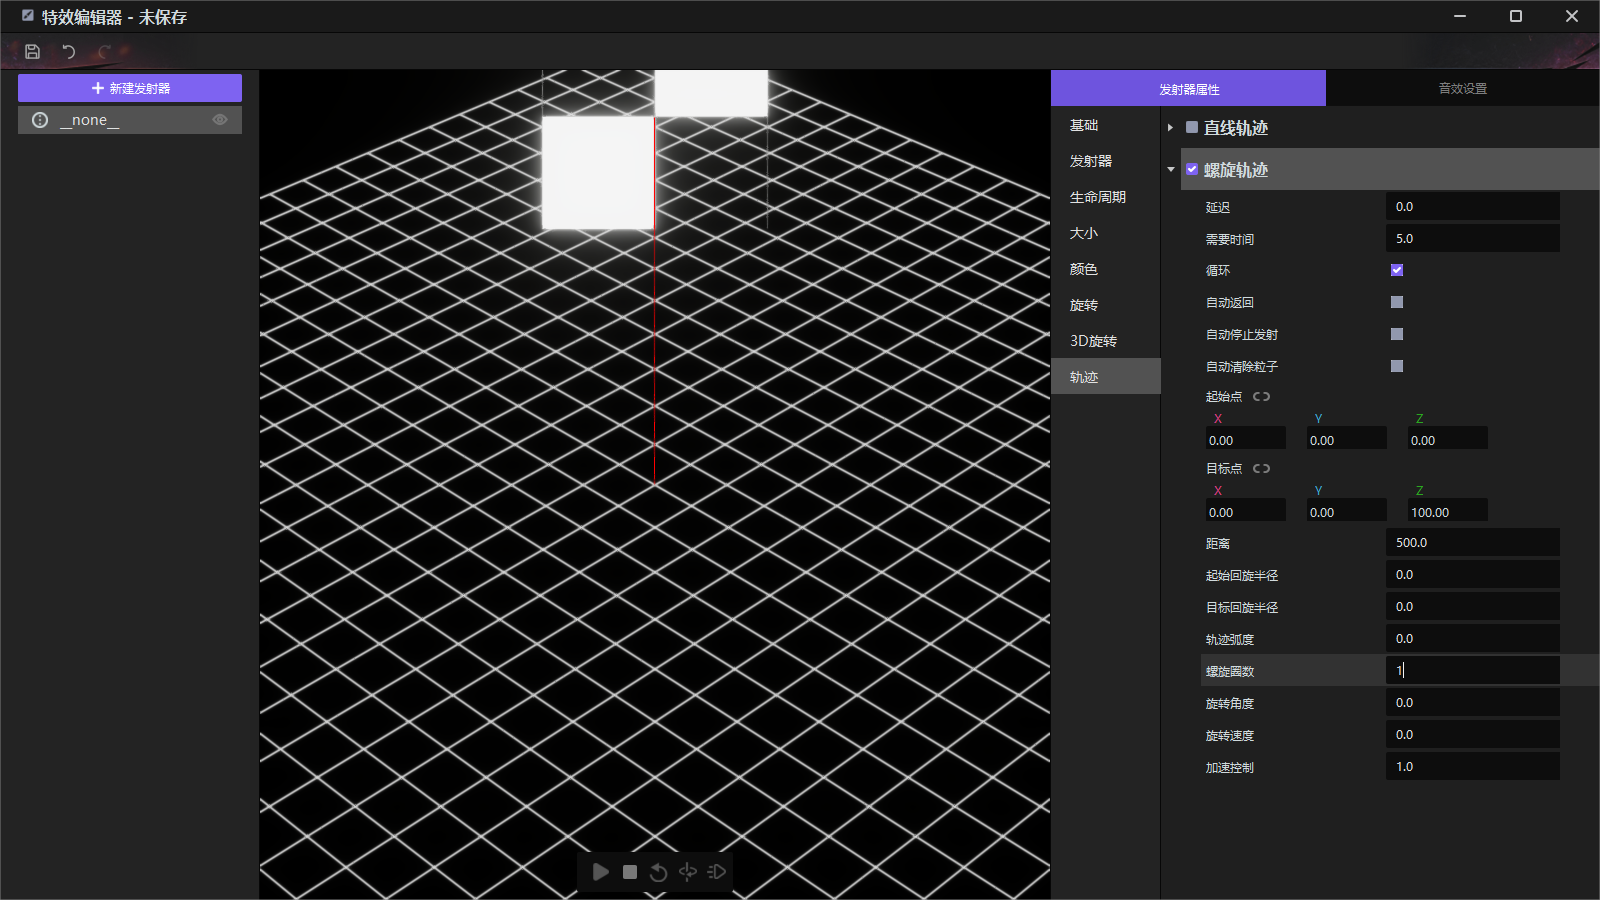Image resolution: width=1600 pixels, height=900 pixels.
Task: Minimize the 特效编辑器 window
Action: pos(1460,16)
